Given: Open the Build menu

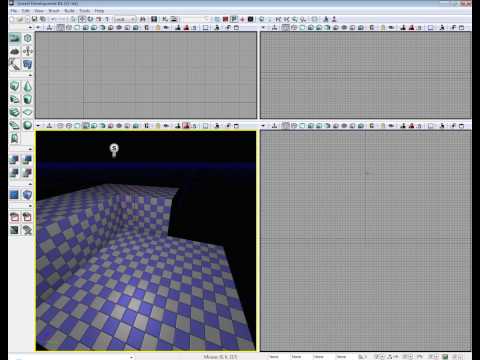Looking at the screenshot, I should coord(69,11).
